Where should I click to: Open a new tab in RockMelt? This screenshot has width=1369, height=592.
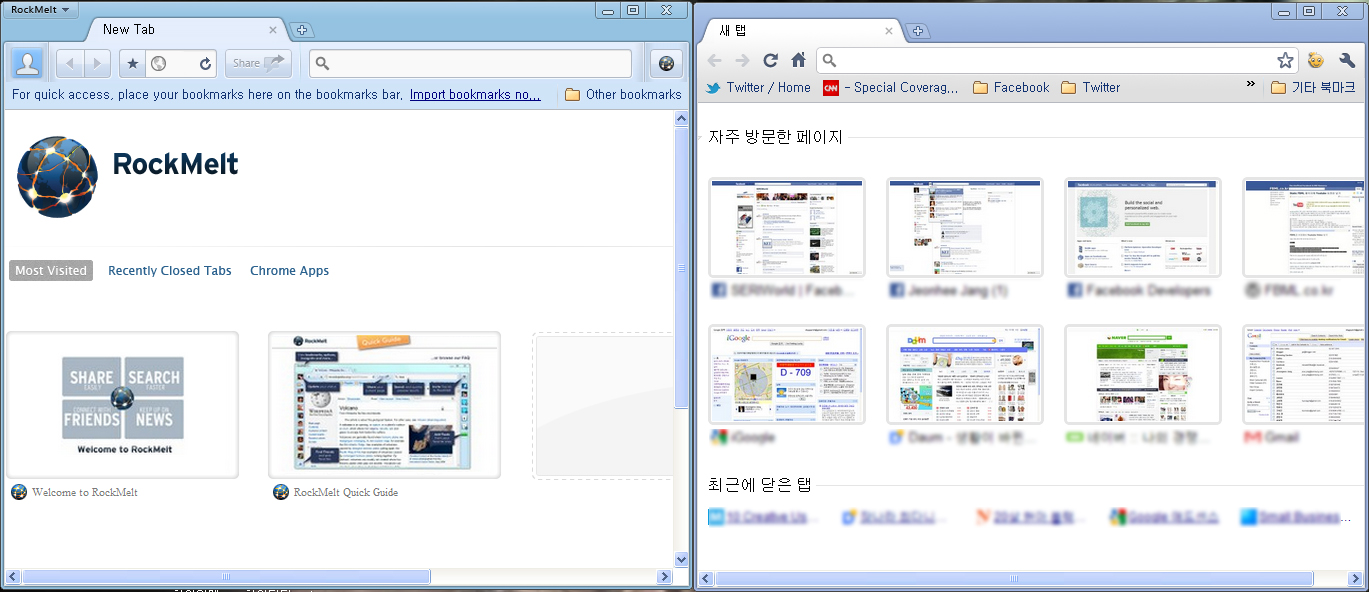(302, 30)
